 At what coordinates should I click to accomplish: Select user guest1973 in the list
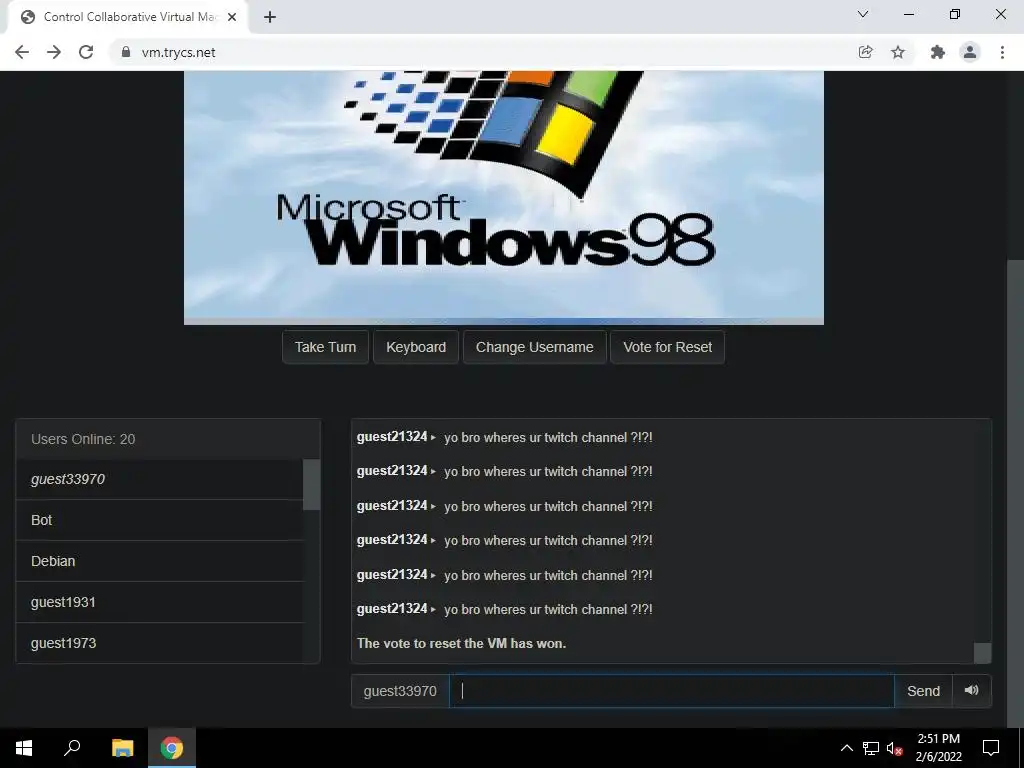pyautogui.click(x=159, y=643)
